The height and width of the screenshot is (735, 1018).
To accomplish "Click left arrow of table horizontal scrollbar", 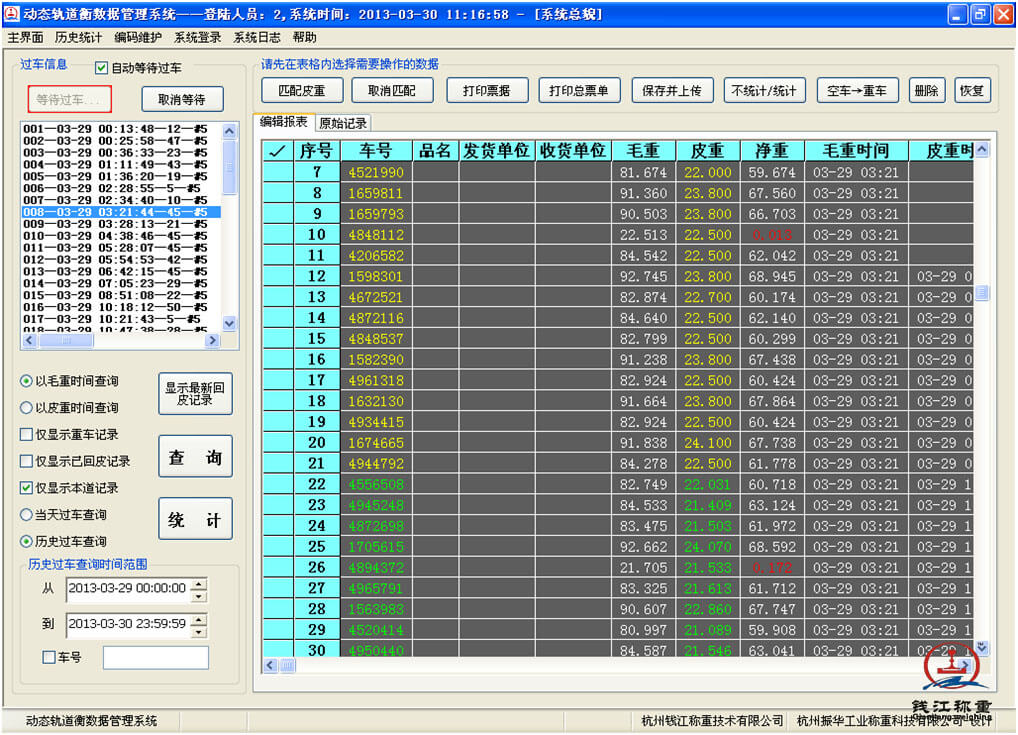I will point(271,665).
